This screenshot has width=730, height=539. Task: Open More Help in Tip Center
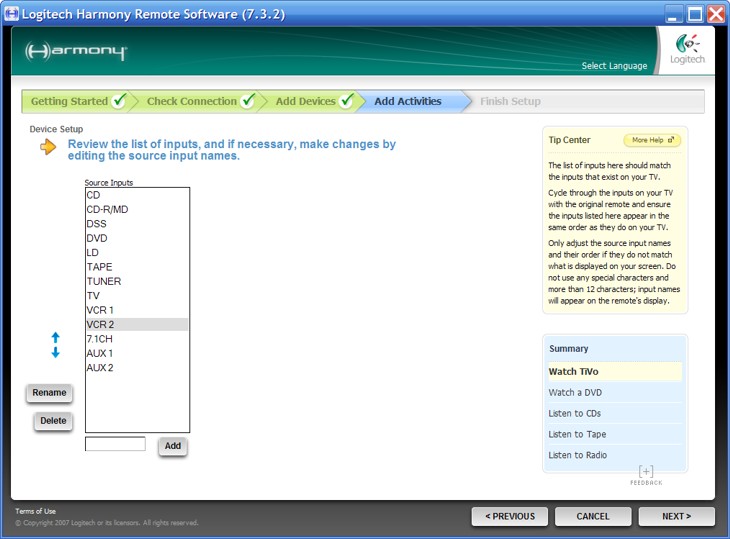[x=652, y=140]
